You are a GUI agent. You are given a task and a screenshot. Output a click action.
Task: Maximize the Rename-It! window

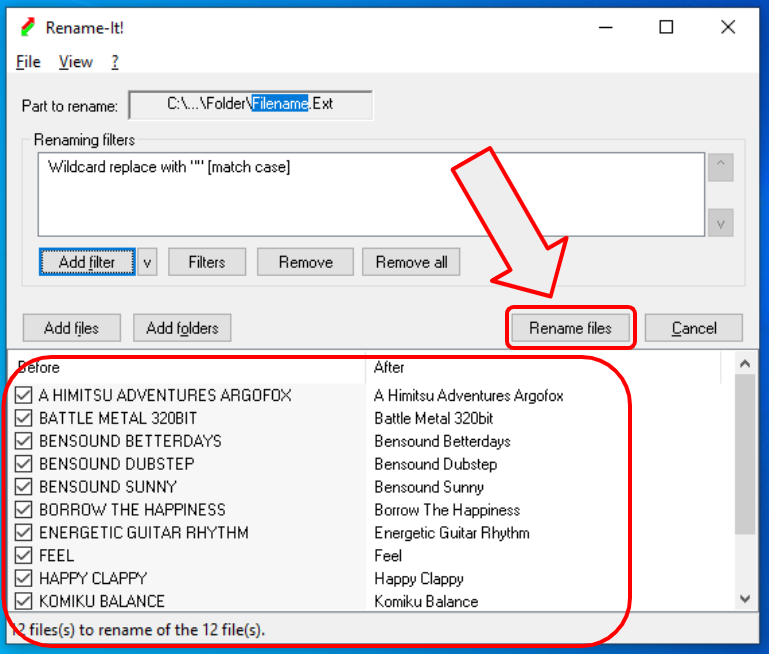pos(666,27)
